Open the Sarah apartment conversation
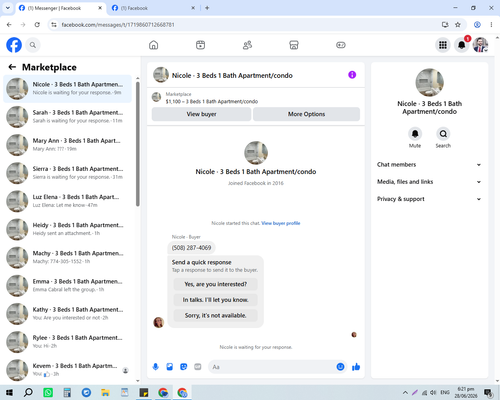The image size is (500, 400). (x=67, y=117)
